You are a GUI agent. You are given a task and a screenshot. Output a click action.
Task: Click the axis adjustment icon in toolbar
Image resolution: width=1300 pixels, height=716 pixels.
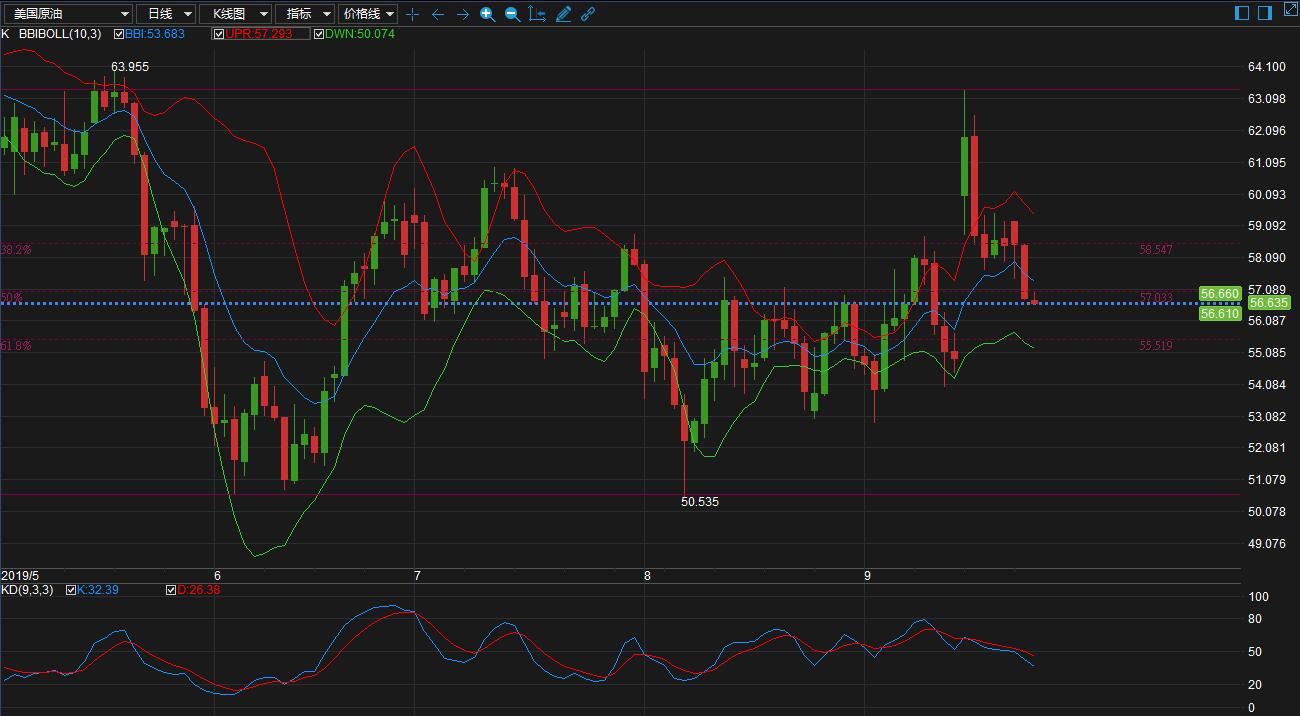pos(537,14)
